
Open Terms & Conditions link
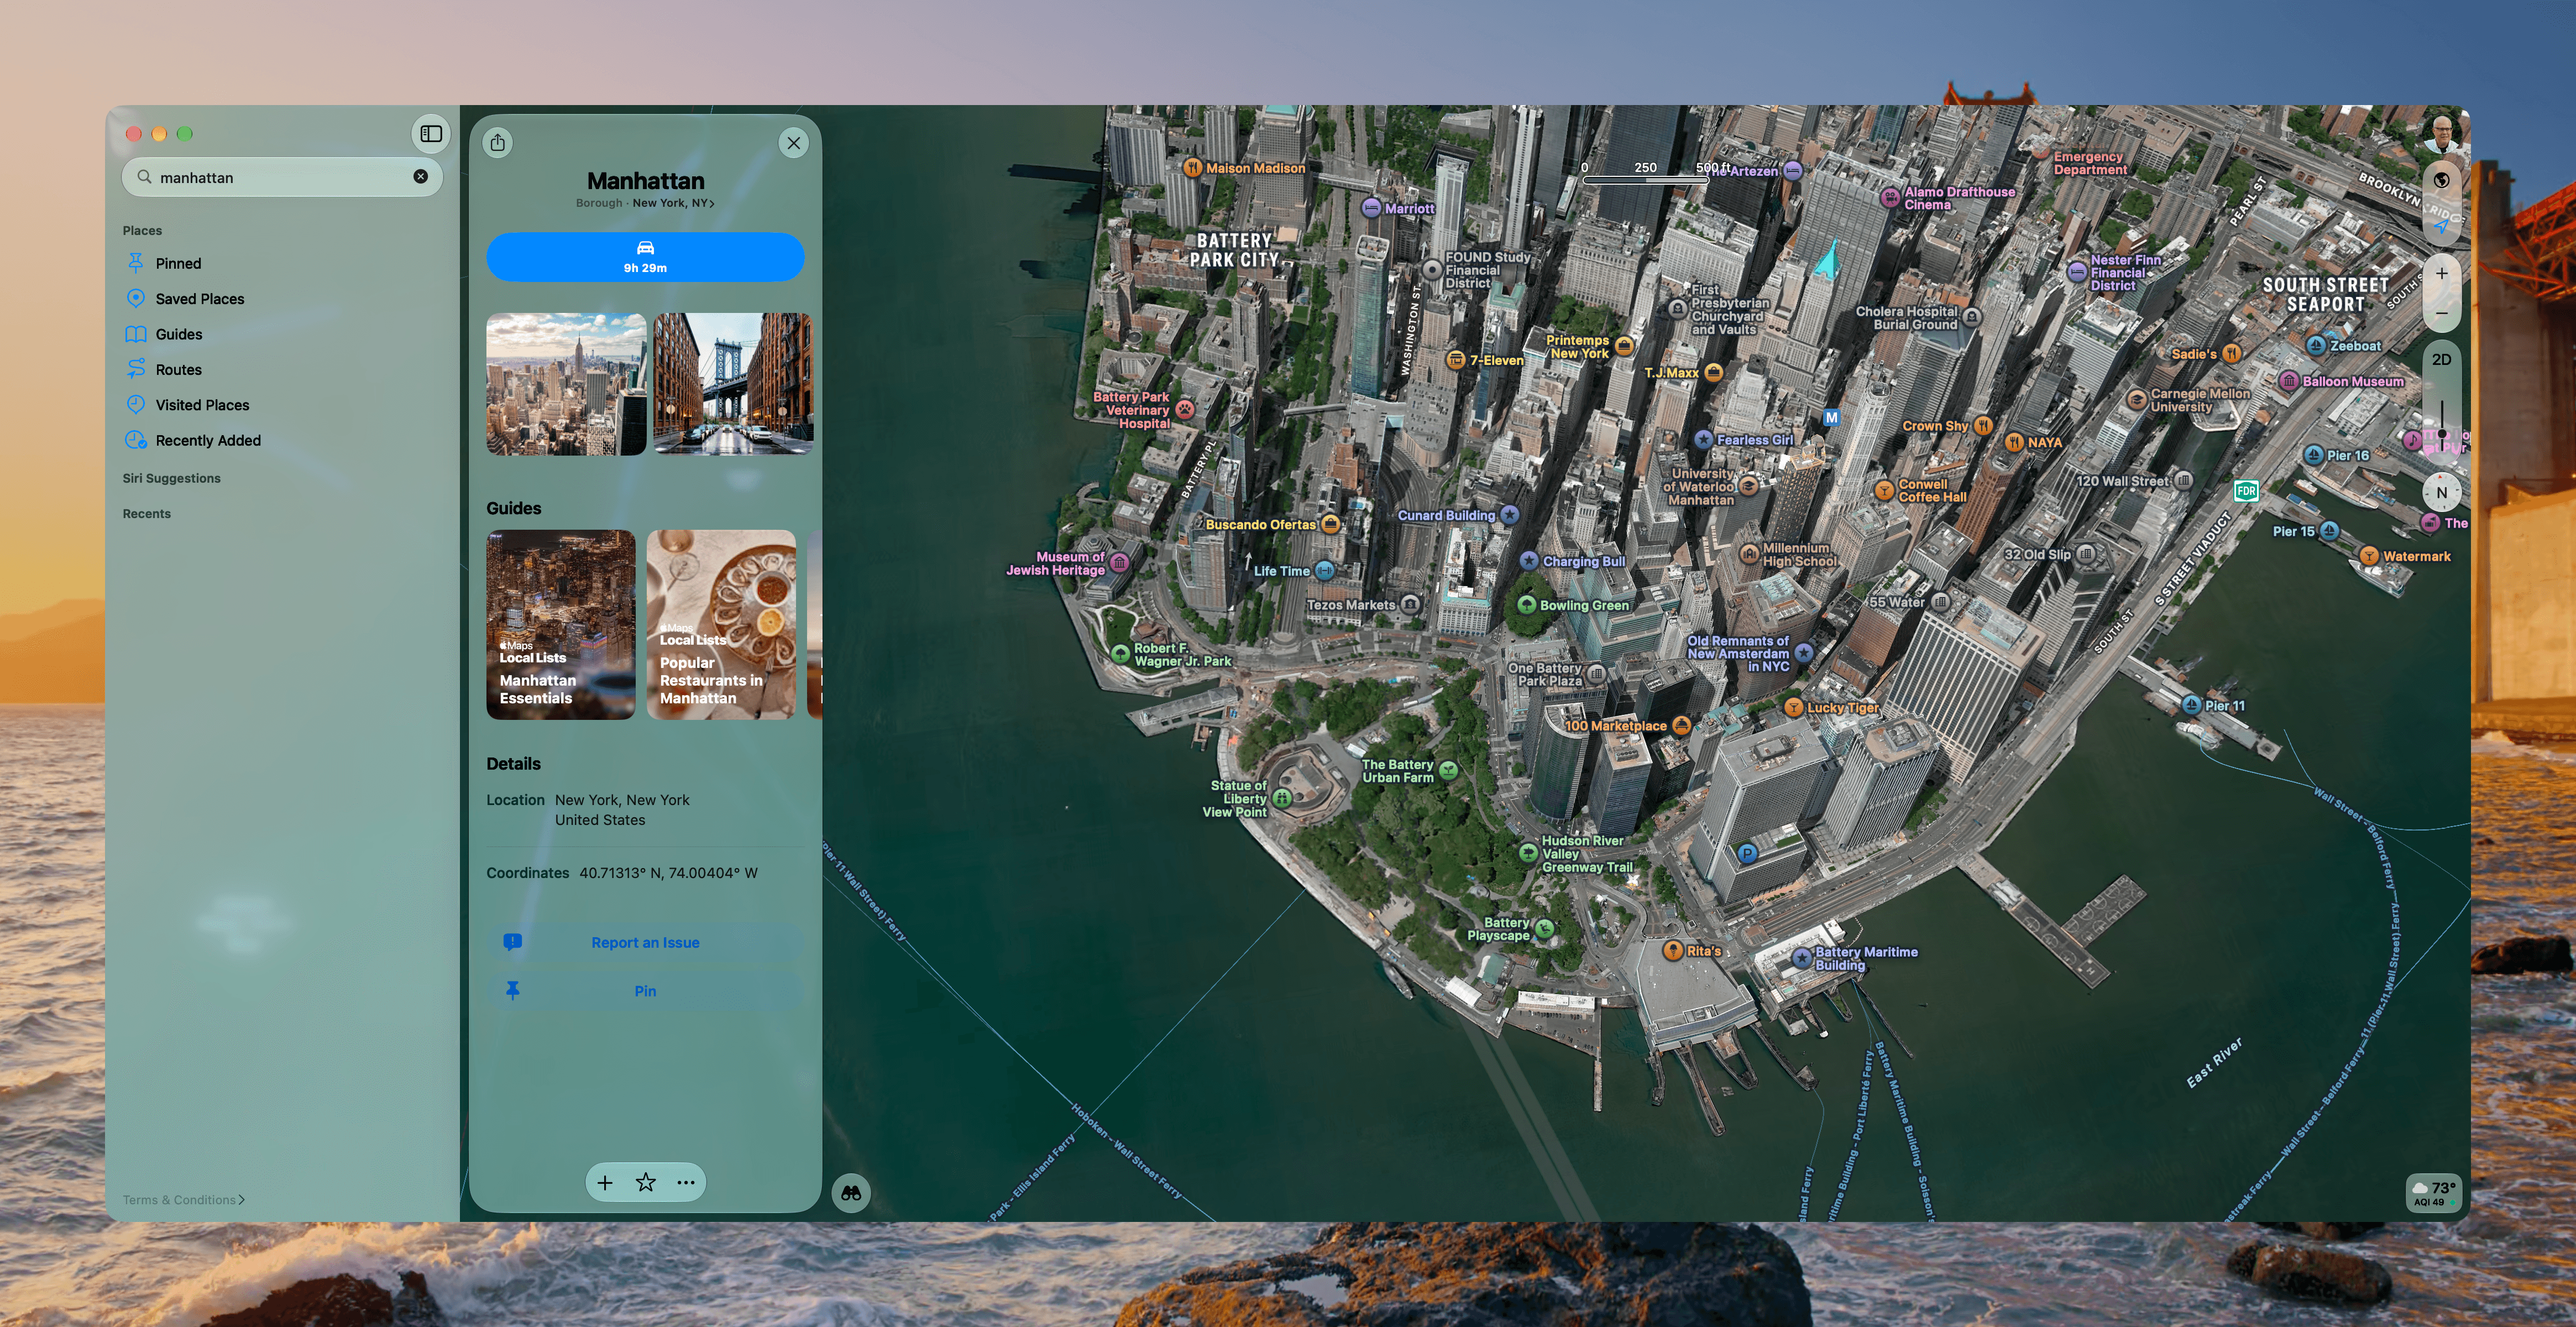[x=183, y=1200]
